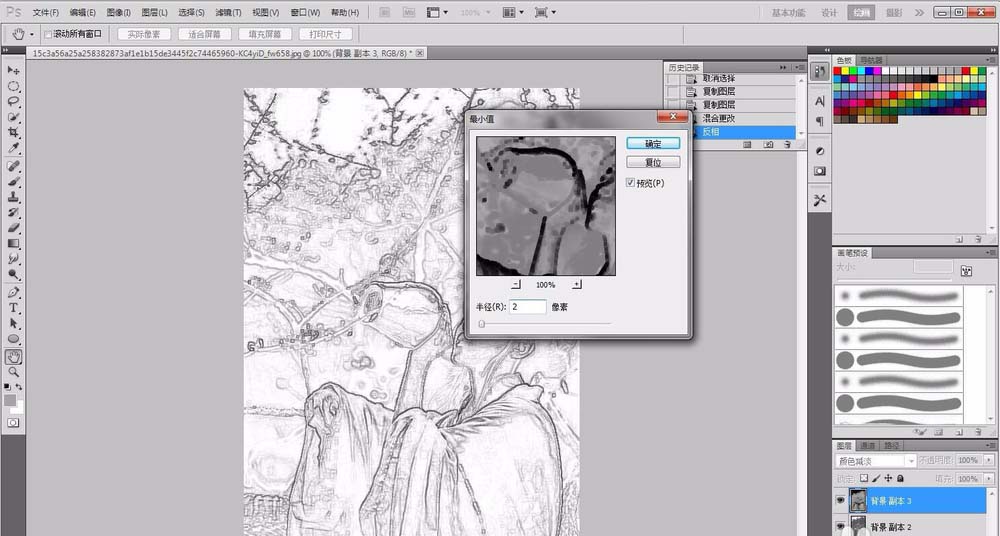Click the 确定 button in dialog

653,144
